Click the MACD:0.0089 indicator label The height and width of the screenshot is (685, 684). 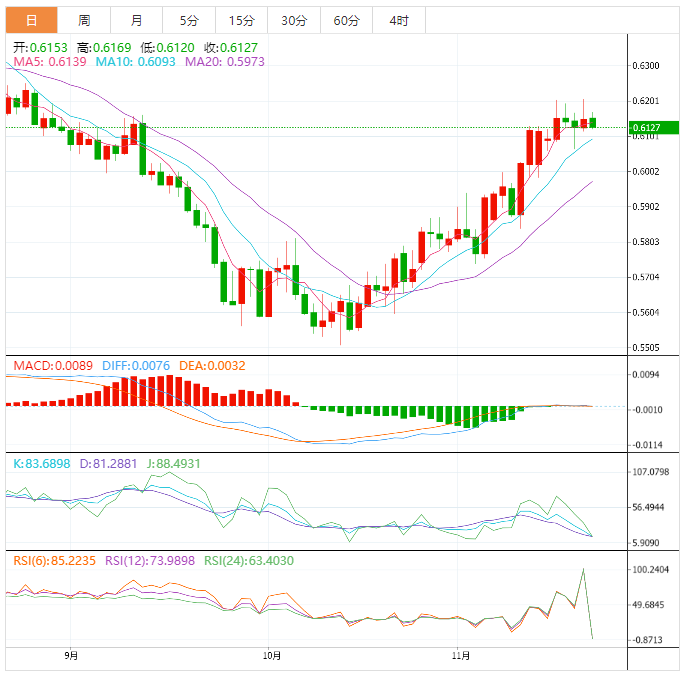[x=53, y=366]
